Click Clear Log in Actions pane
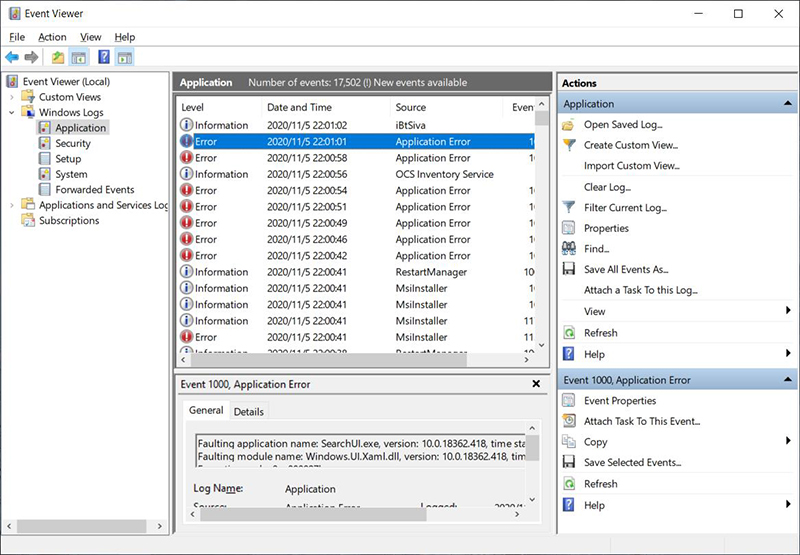This screenshot has width=800, height=555. (607, 187)
